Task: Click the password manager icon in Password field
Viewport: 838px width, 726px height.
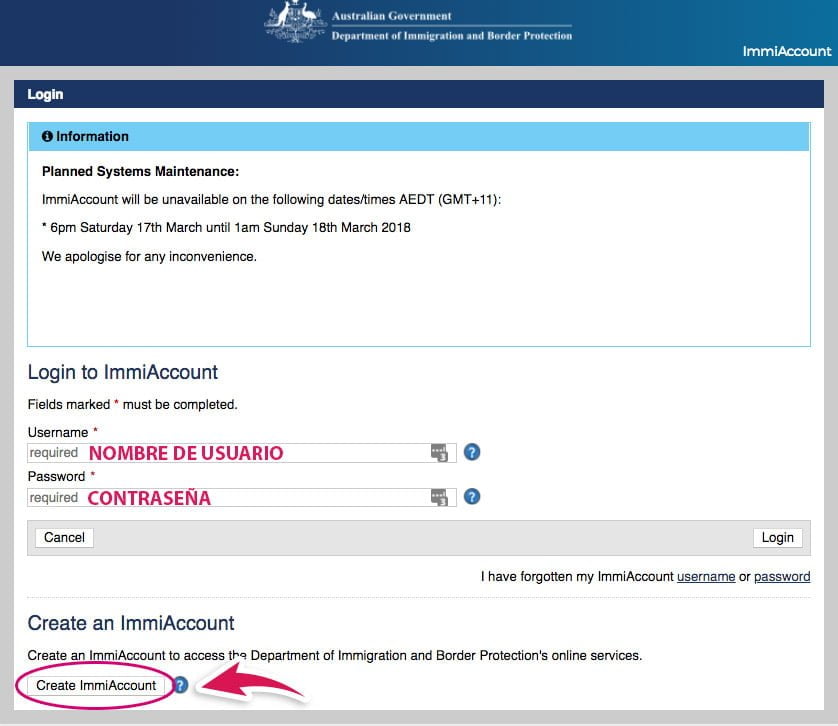Action: 439,497
